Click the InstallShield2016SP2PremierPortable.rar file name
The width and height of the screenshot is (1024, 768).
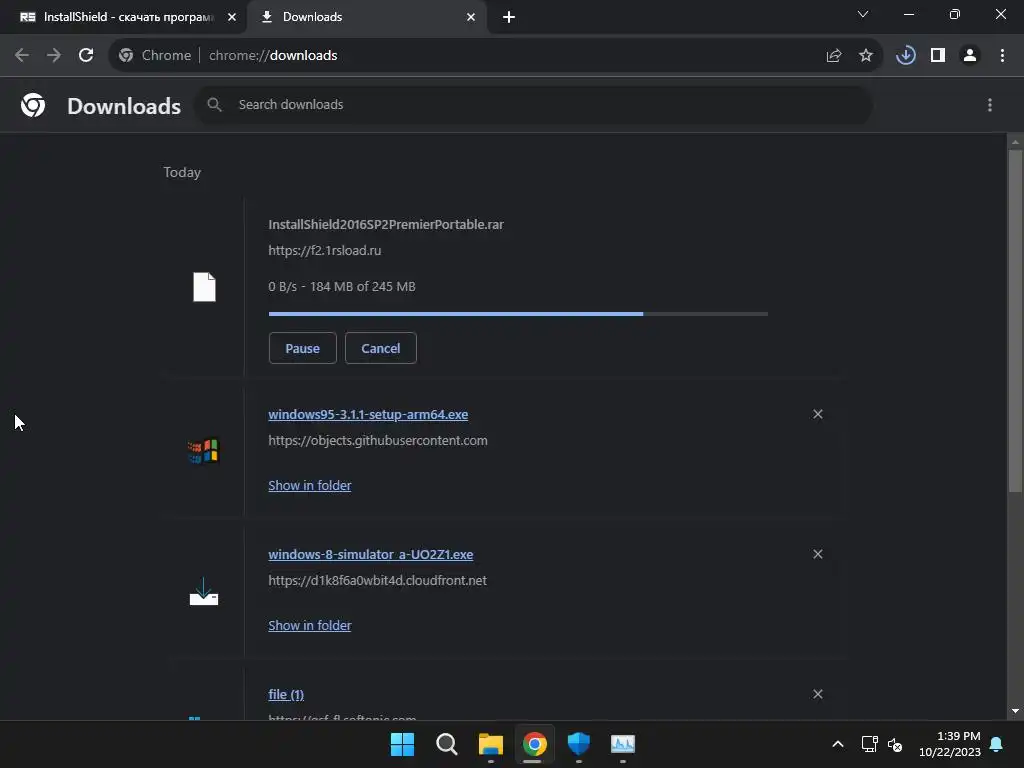click(x=386, y=225)
